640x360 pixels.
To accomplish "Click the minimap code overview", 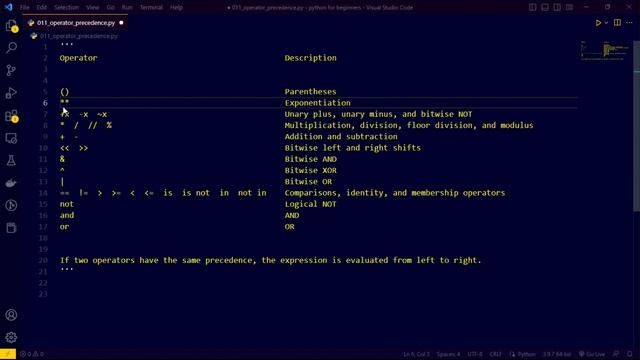I will 605,51.
